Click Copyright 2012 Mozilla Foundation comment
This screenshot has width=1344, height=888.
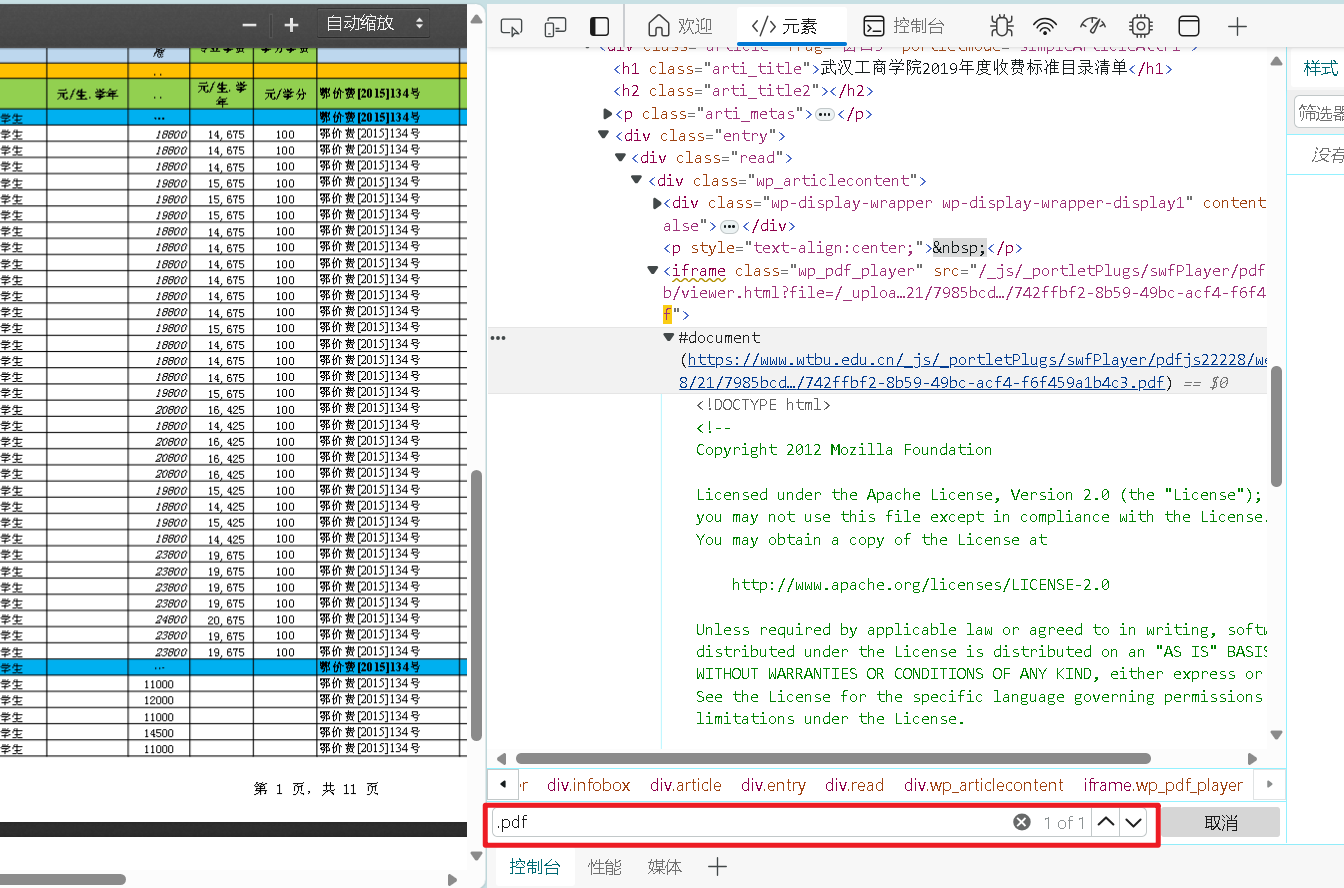point(844,450)
